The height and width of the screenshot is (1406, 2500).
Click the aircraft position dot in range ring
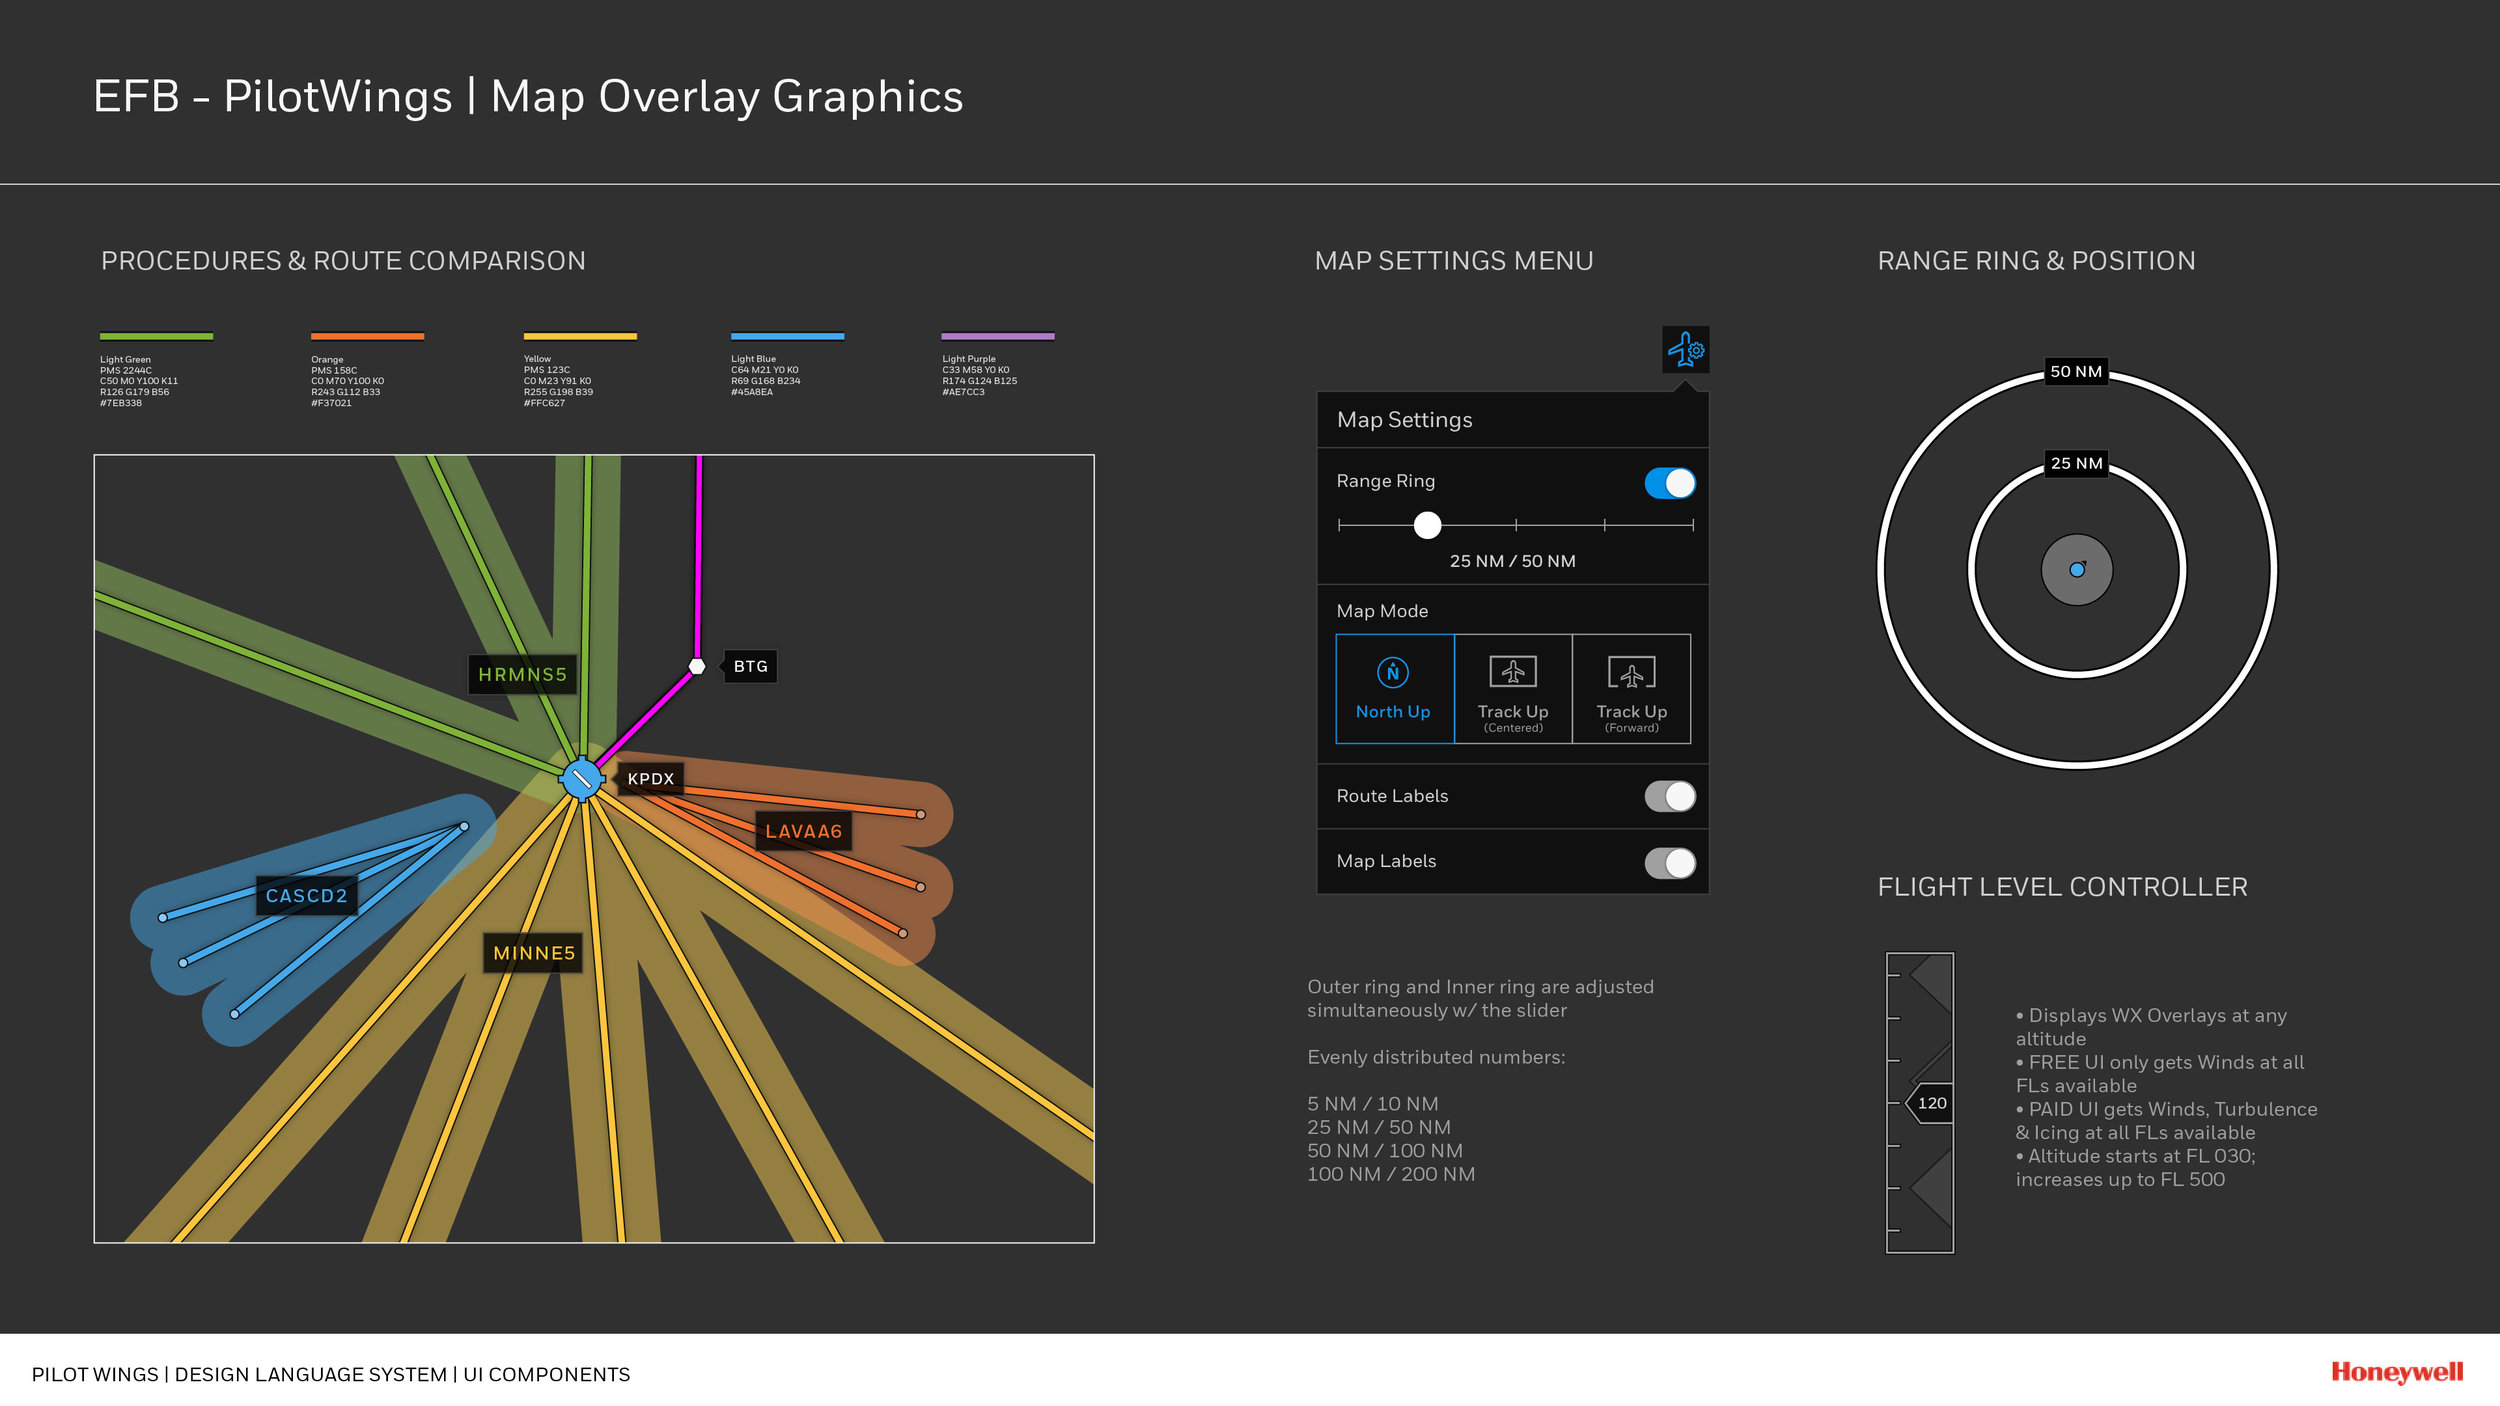click(x=2077, y=570)
